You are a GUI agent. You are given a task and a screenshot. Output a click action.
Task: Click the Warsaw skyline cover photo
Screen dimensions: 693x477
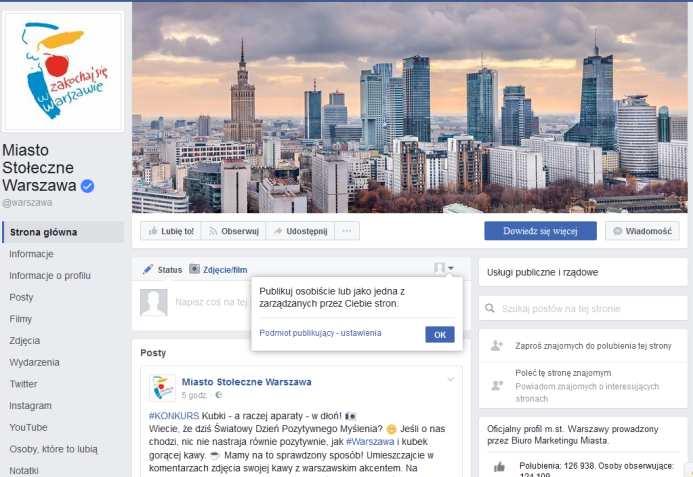click(x=410, y=107)
